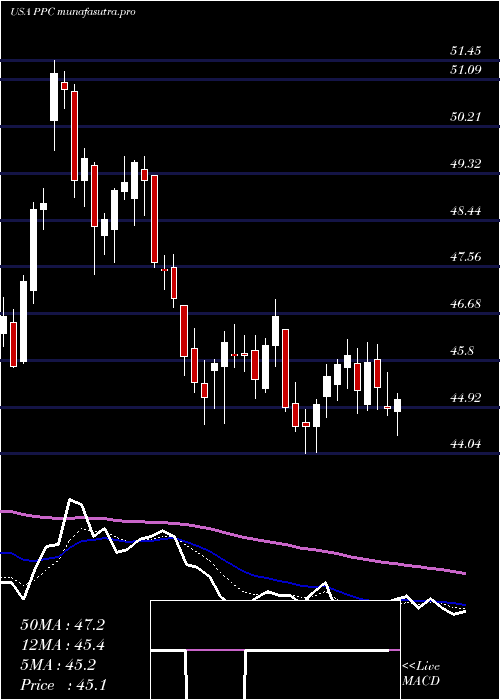Click the 49.32 price level label
The height and width of the screenshot is (700, 500).
pos(466,164)
